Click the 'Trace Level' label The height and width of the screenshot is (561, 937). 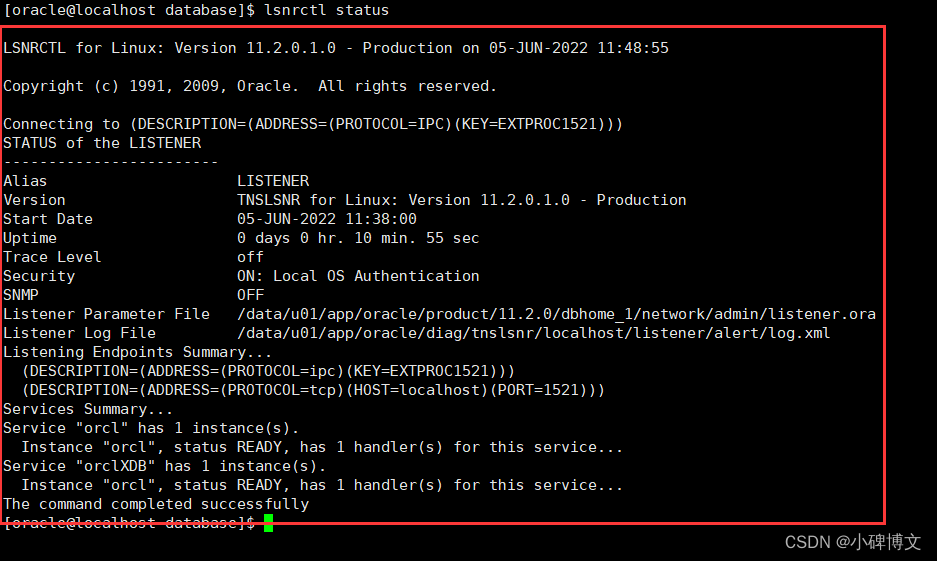coord(52,257)
